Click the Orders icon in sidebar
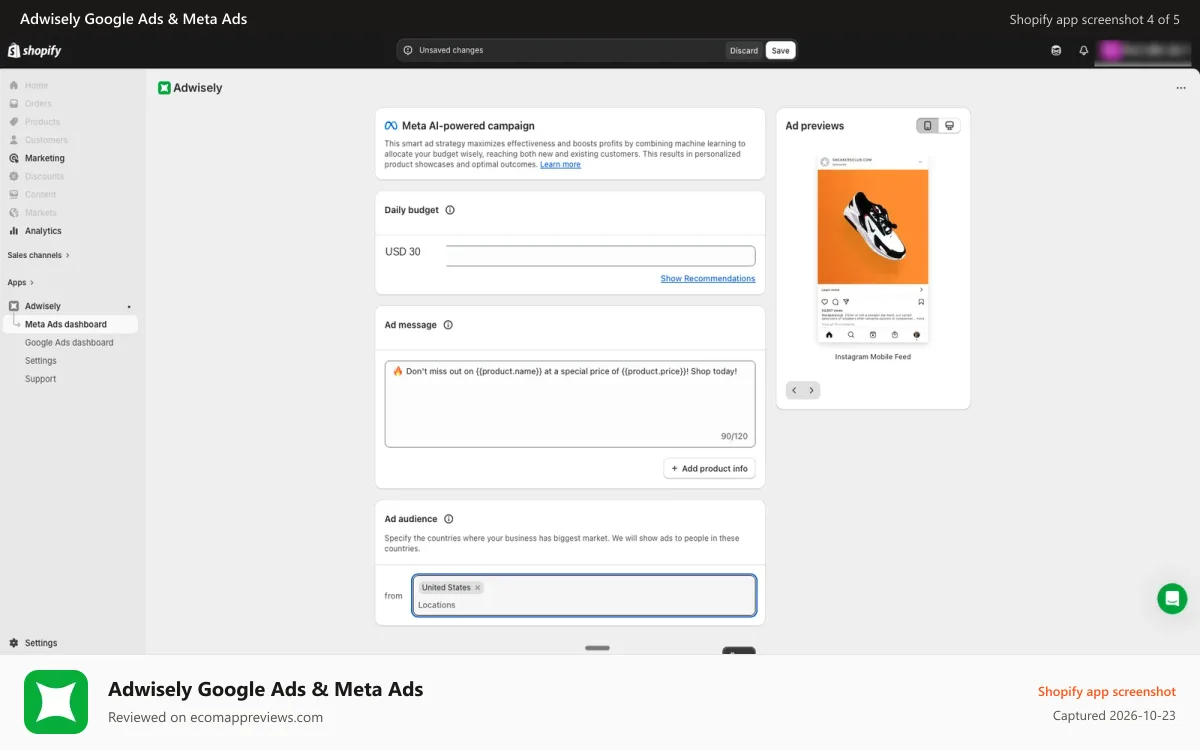Viewport: 1200px width, 750px height. [x=14, y=104]
